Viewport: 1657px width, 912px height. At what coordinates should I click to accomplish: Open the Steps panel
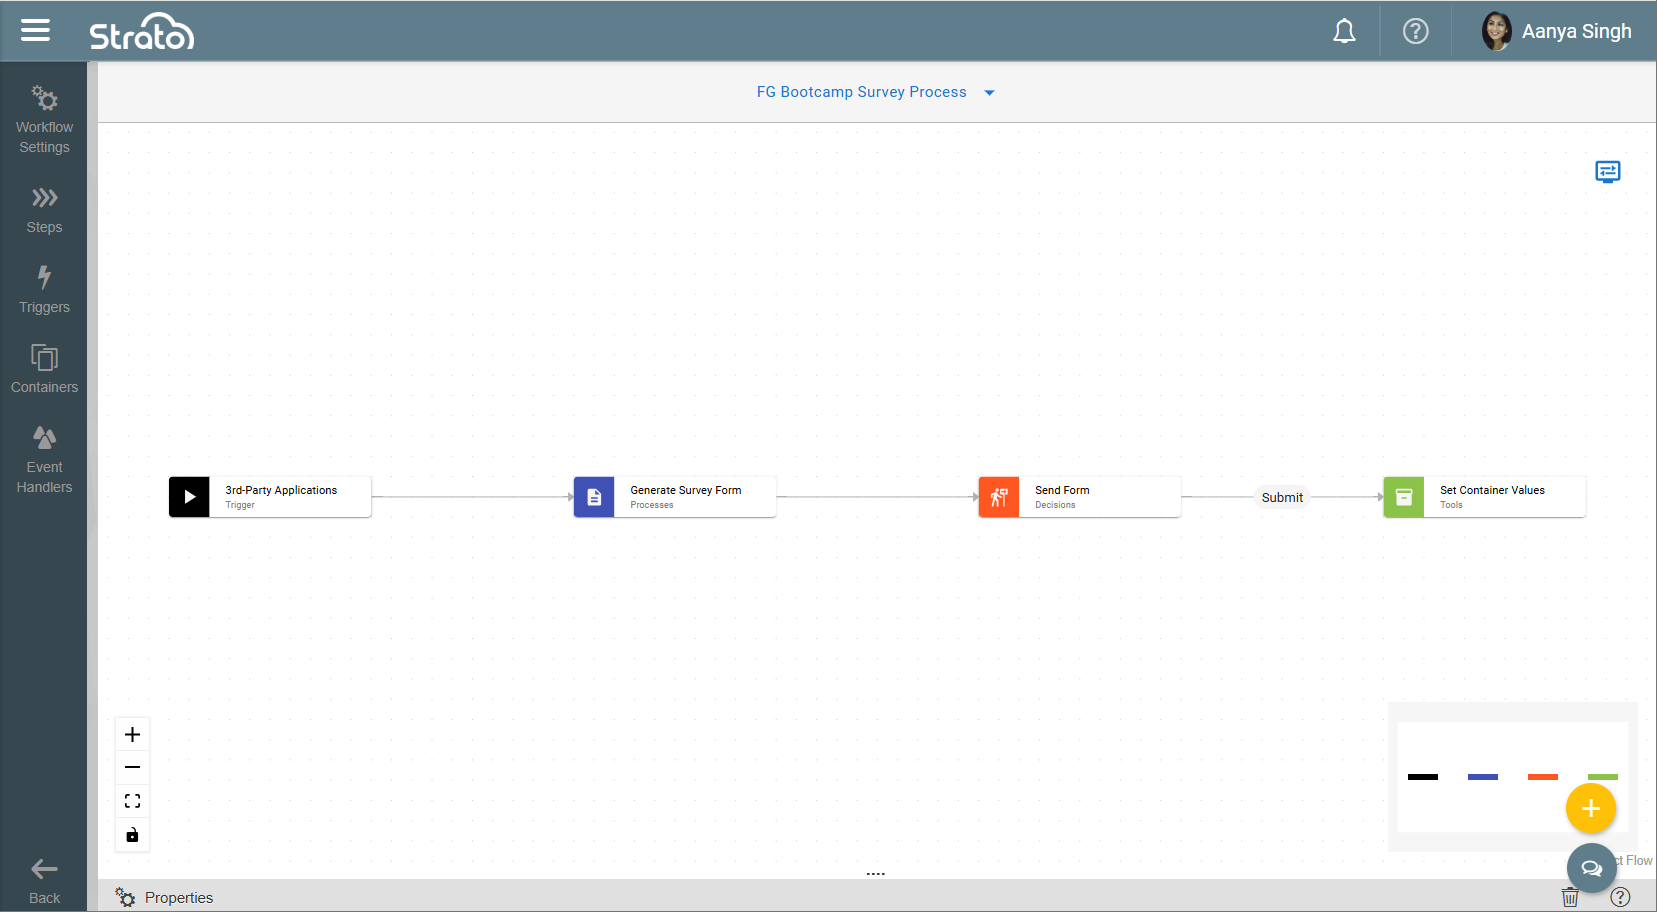[x=44, y=209]
